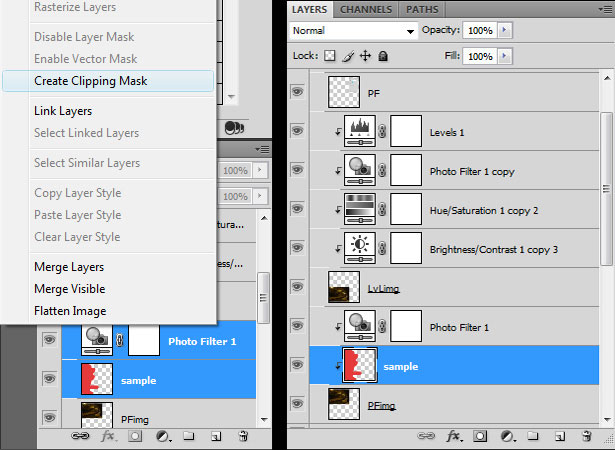Hide Photo Filter 1 copy layer

pos(297,169)
